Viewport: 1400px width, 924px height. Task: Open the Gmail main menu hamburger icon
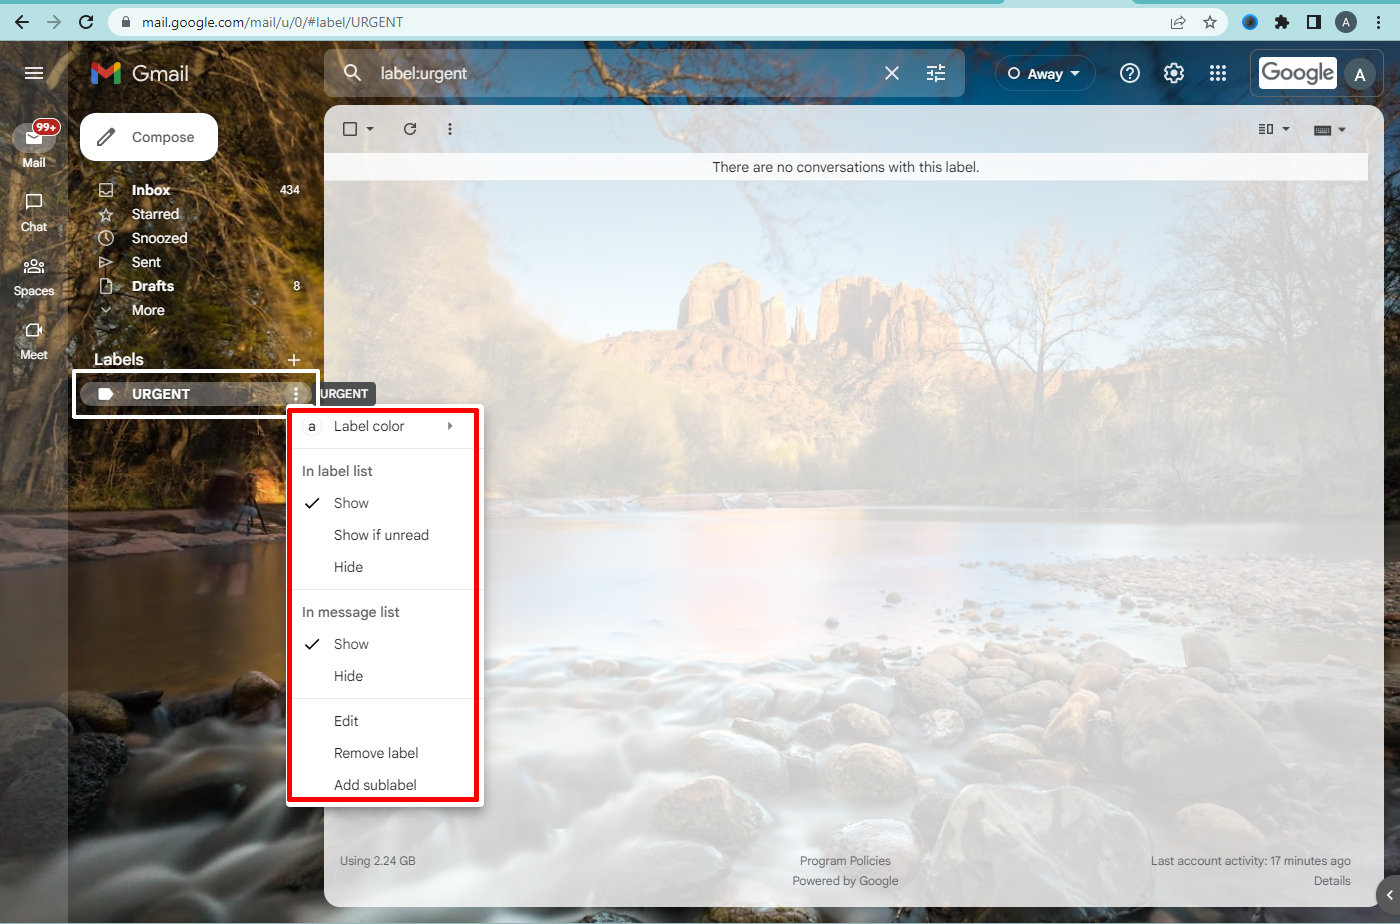point(34,73)
